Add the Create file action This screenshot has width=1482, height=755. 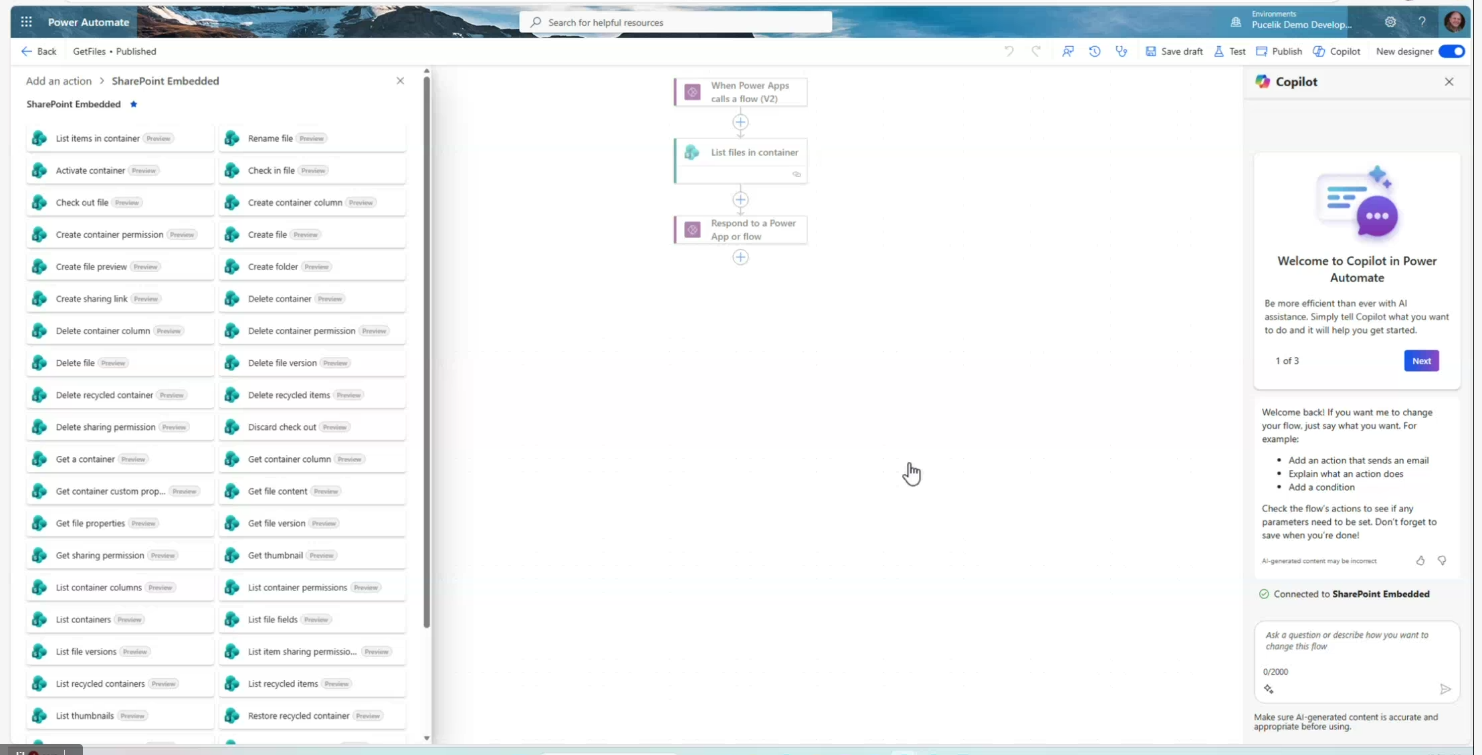[312, 234]
